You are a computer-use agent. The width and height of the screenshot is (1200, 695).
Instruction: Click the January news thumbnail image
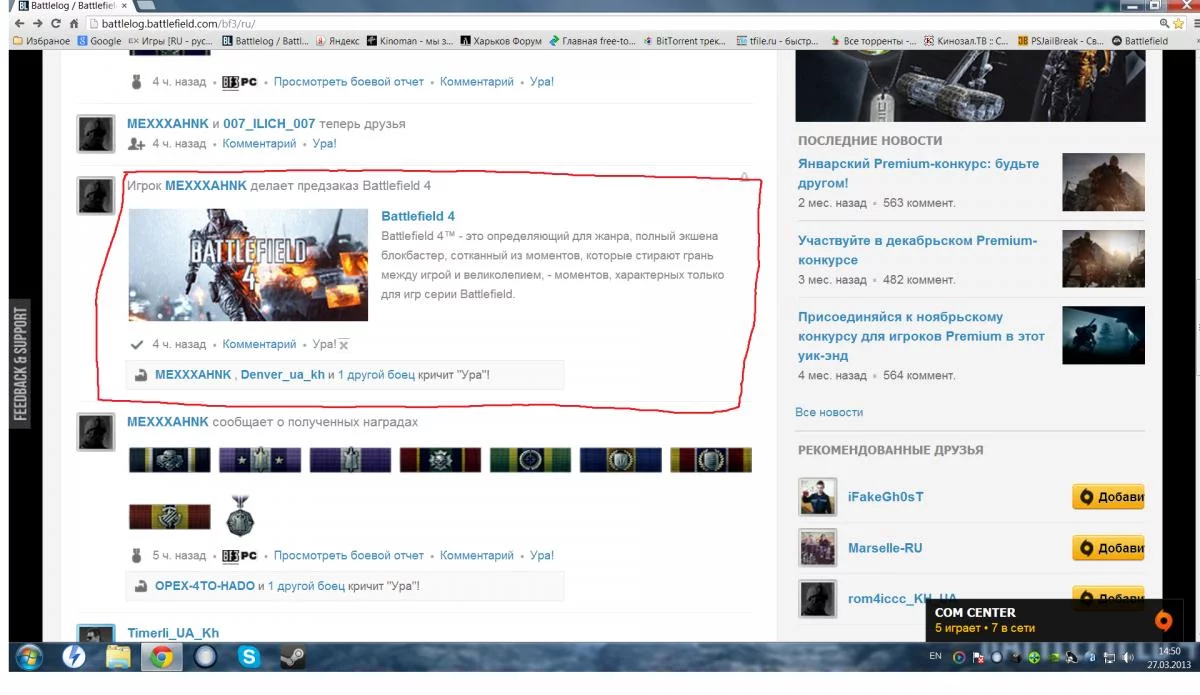tap(1103, 181)
